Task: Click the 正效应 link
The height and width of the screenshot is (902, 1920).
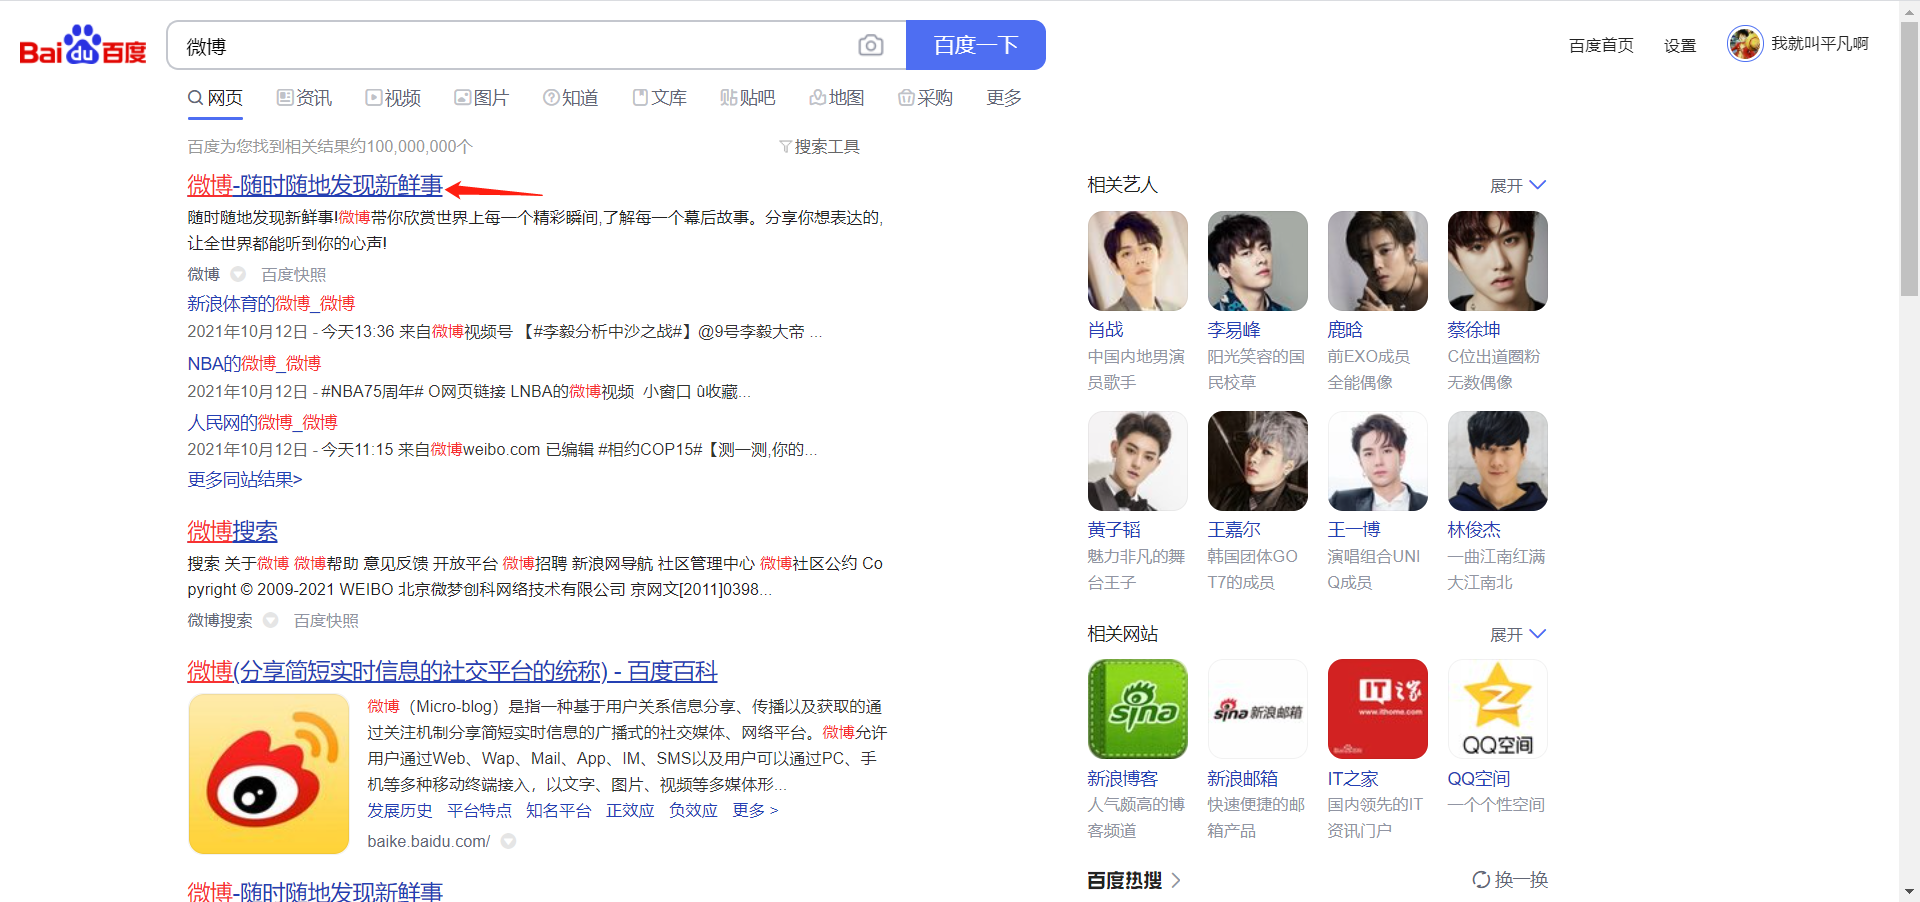Action: point(630,810)
